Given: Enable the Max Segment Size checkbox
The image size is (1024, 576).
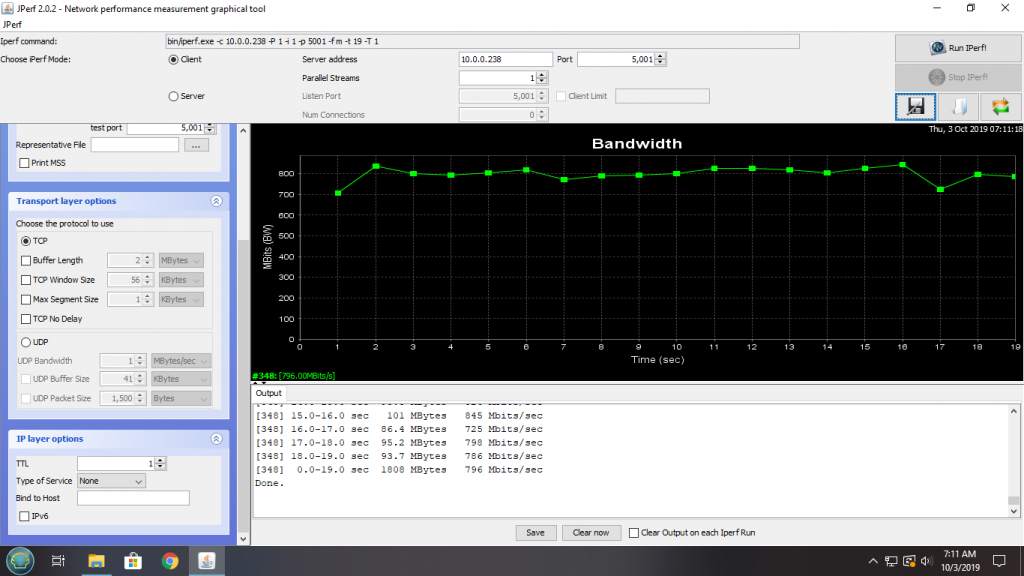Looking at the screenshot, I should click(x=26, y=300).
